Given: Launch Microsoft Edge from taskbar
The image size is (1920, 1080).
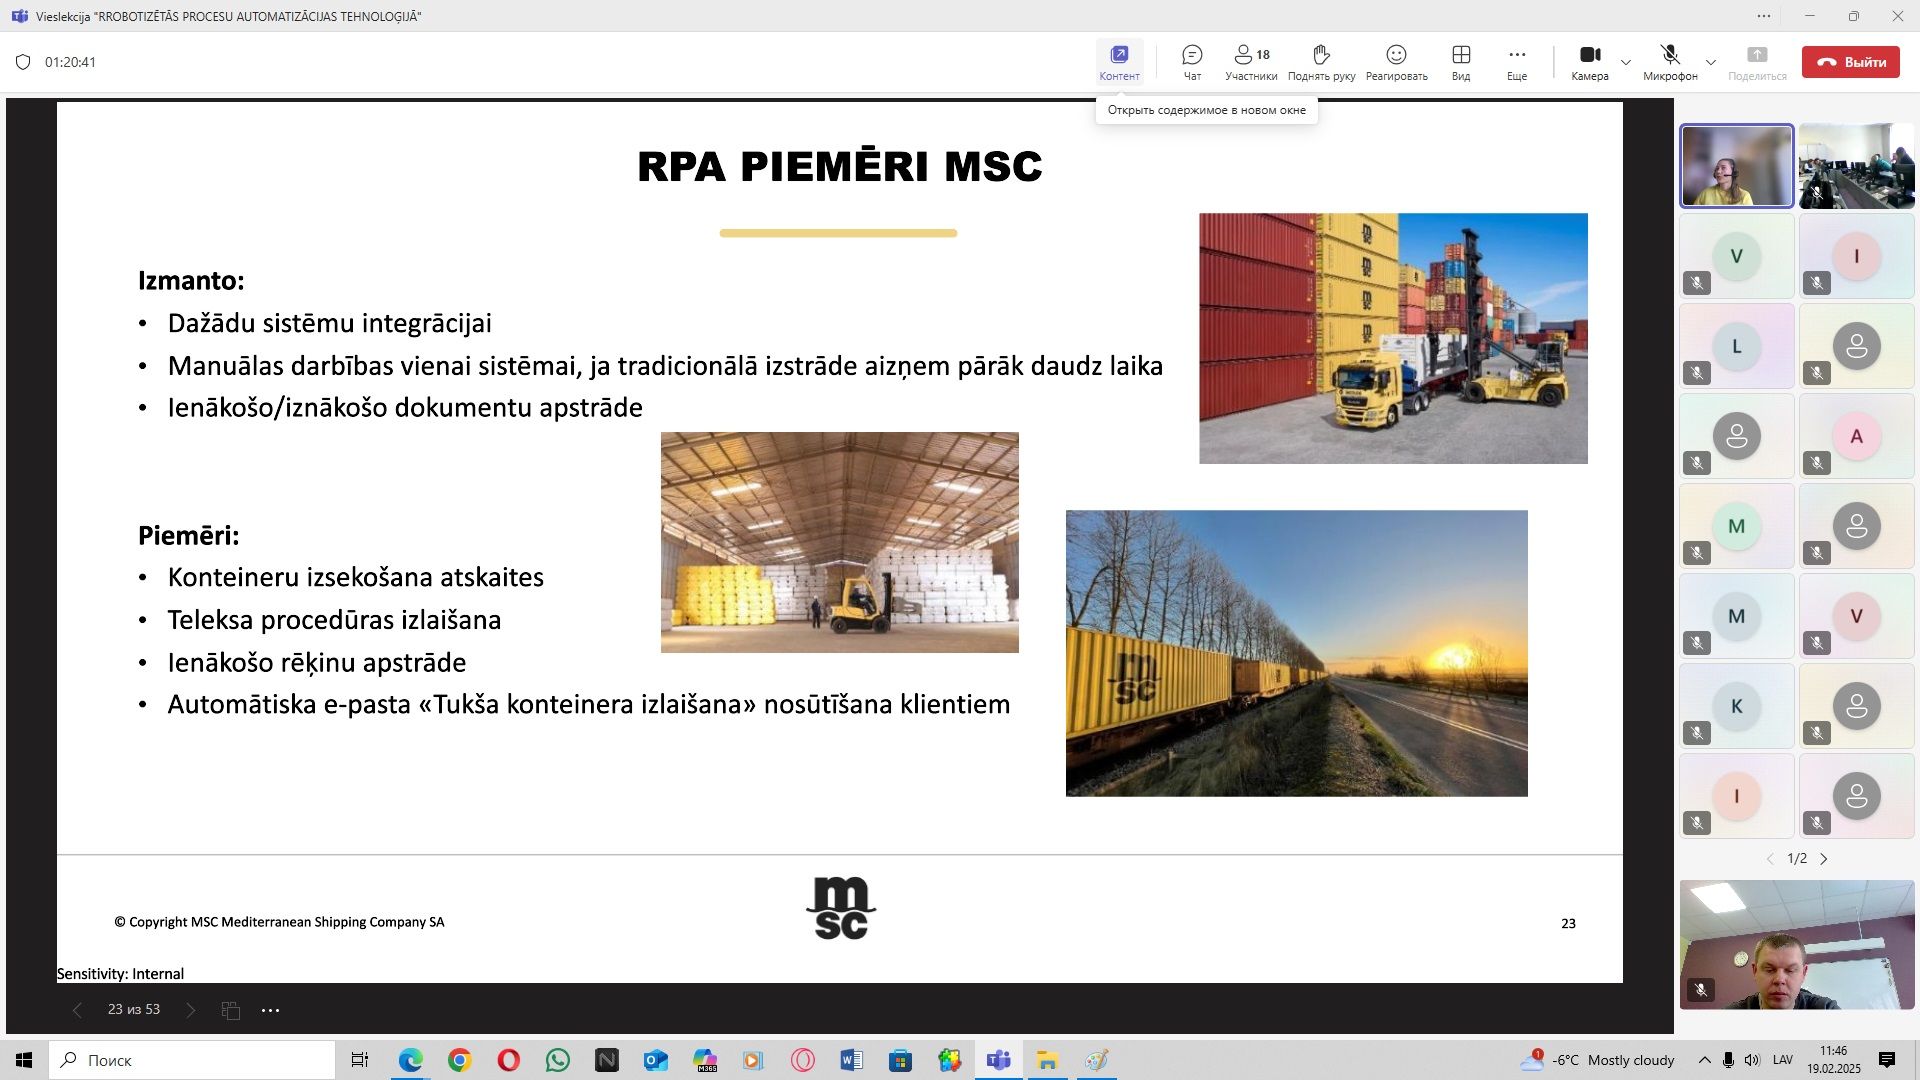Looking at the screenshot, I should (410, 1060).
